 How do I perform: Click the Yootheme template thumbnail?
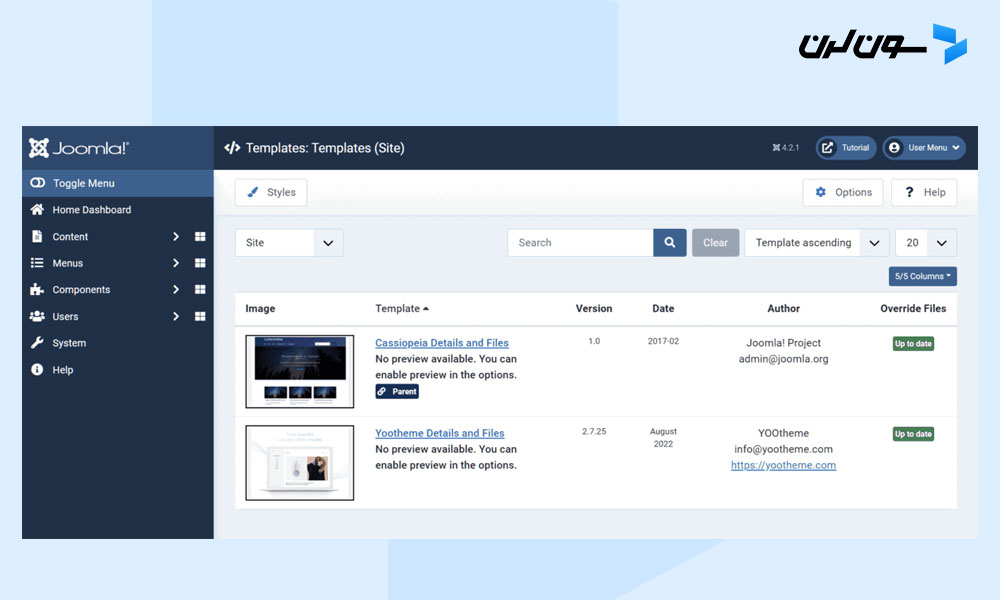coord(300,463)
